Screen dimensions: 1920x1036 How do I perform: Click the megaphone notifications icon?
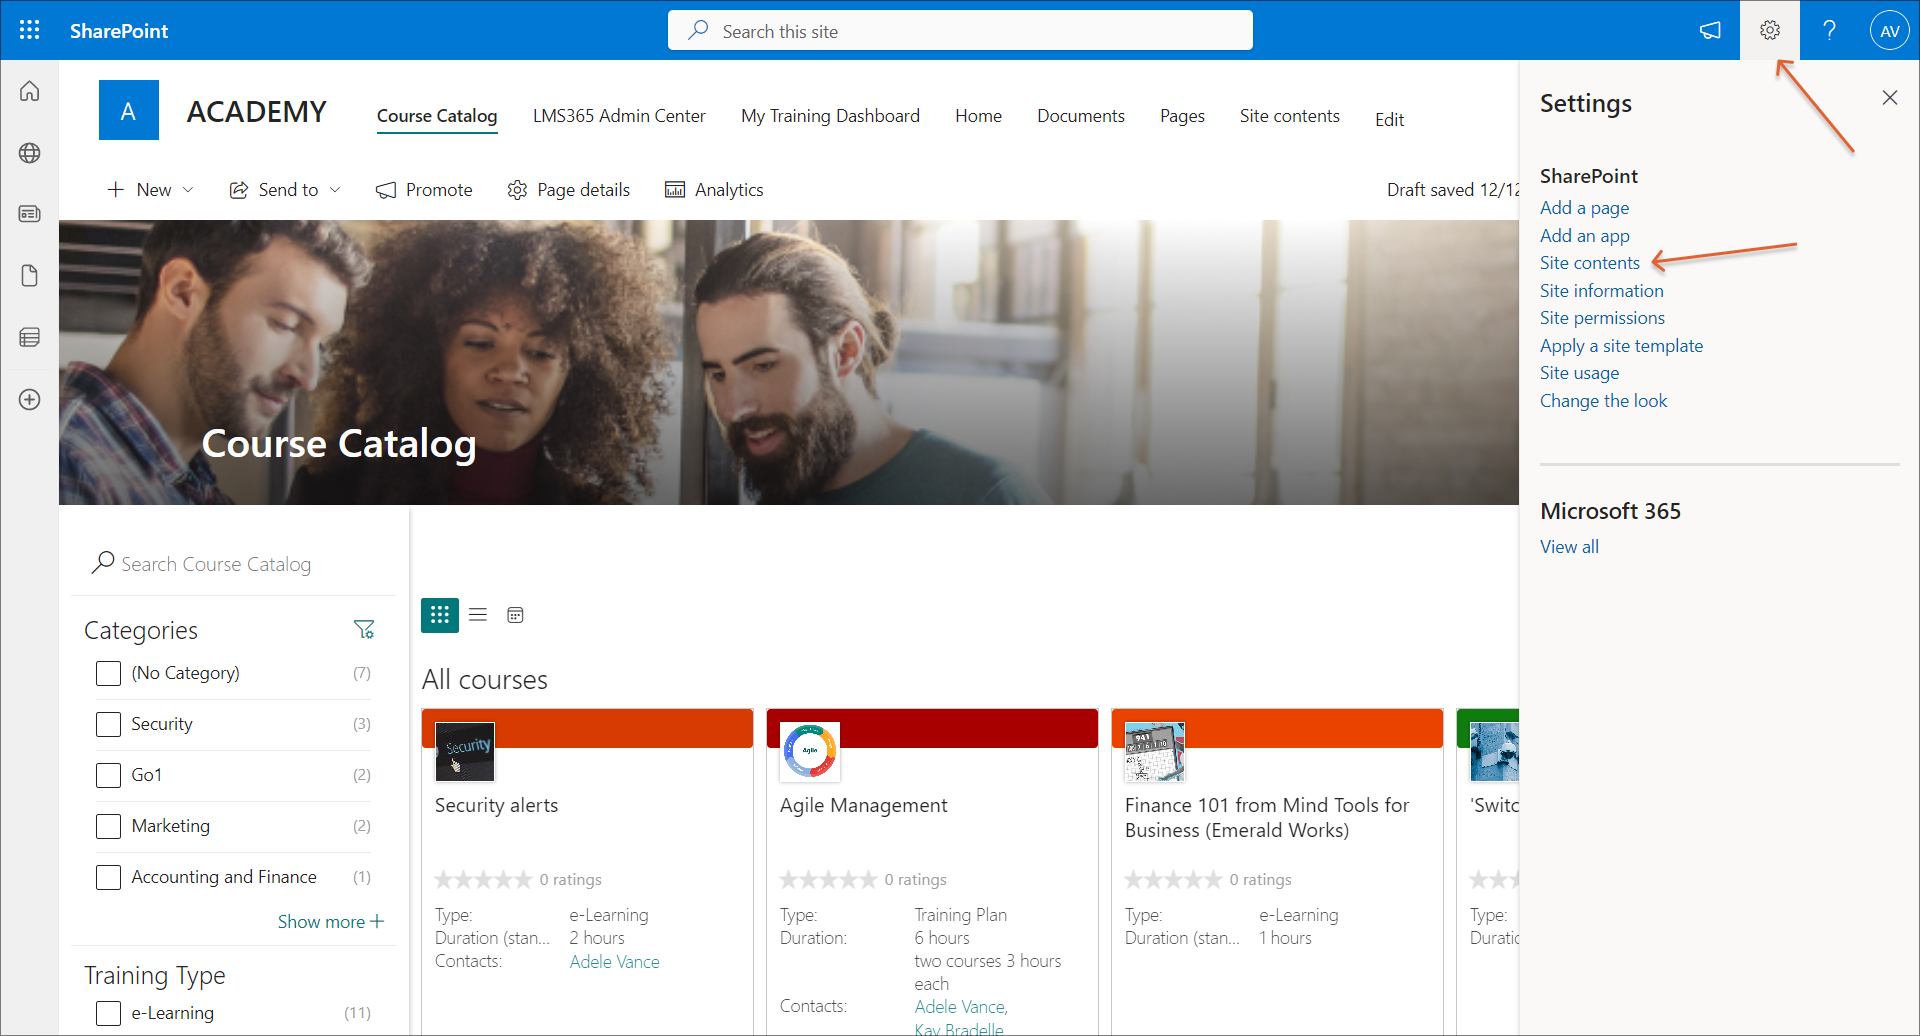point(1710,30)
